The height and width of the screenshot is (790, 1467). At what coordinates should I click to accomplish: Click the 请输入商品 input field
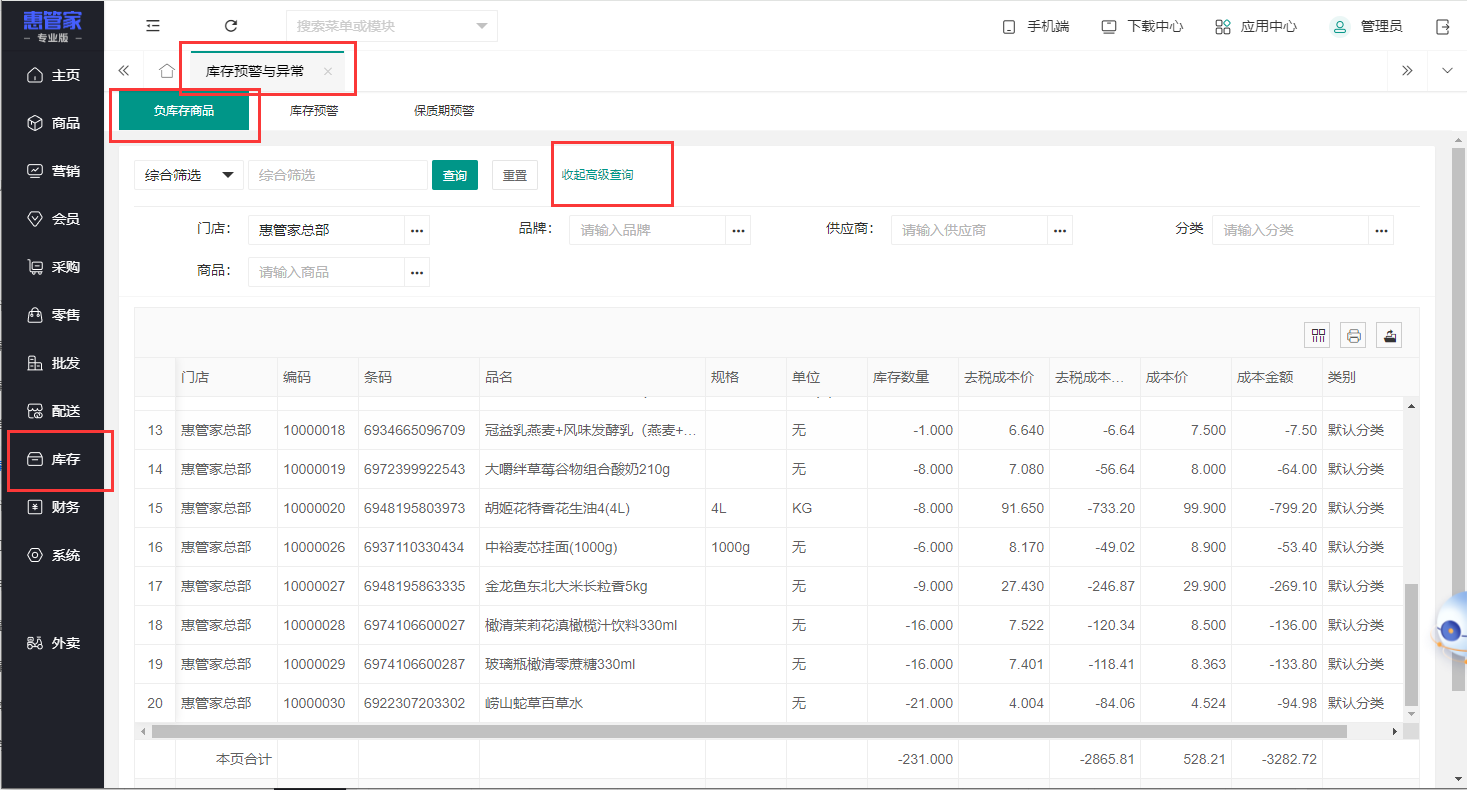coord(327,272)
